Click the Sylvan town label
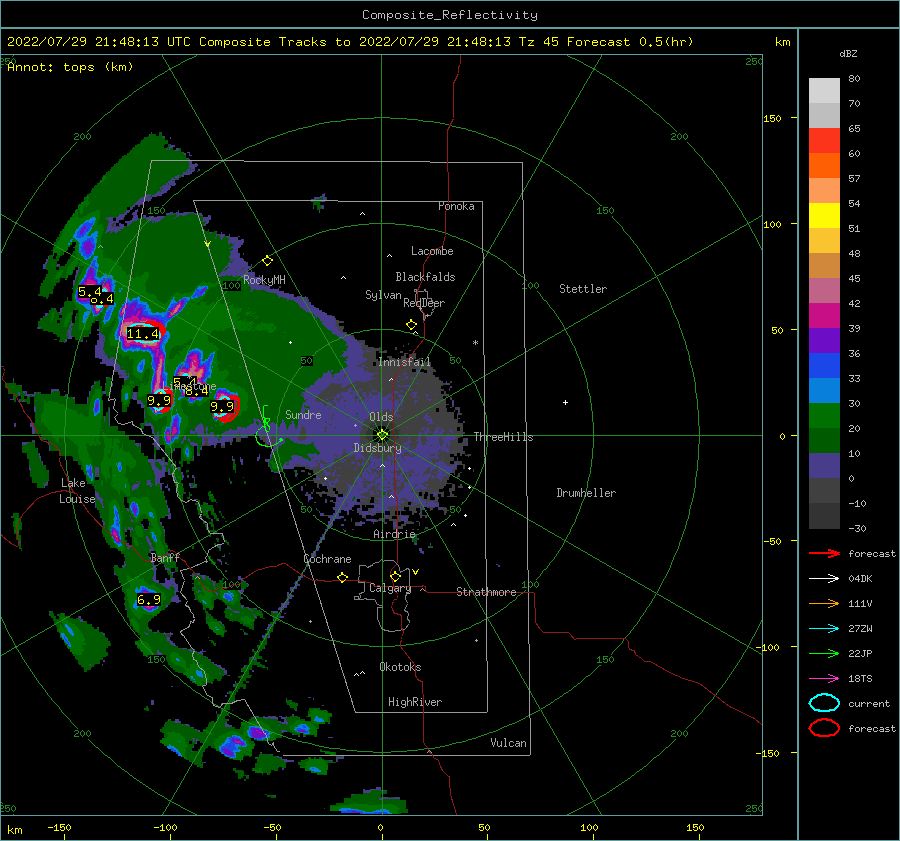 point(383,295)
